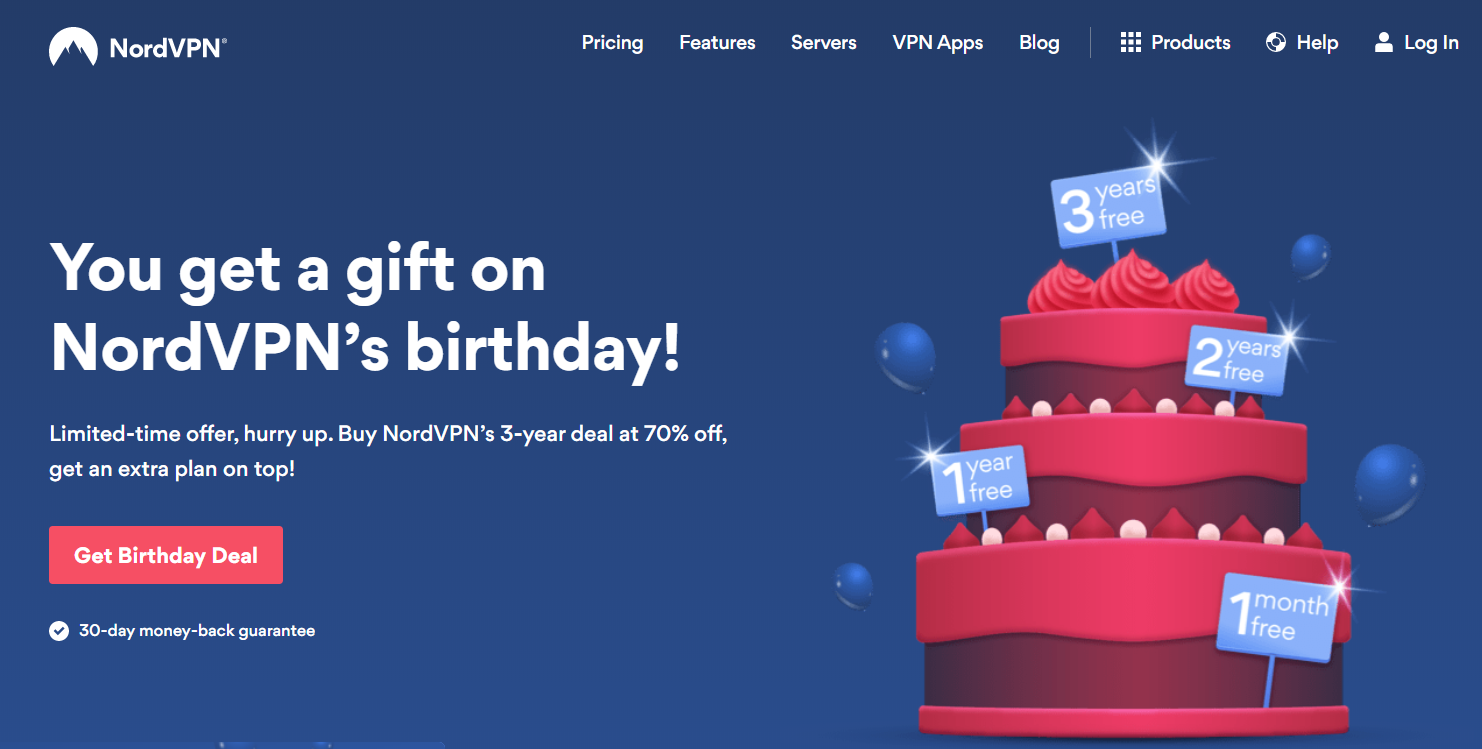The image size is (1482, 749).
Task: Click the Help globe icon
Action: coord(1275,42)
